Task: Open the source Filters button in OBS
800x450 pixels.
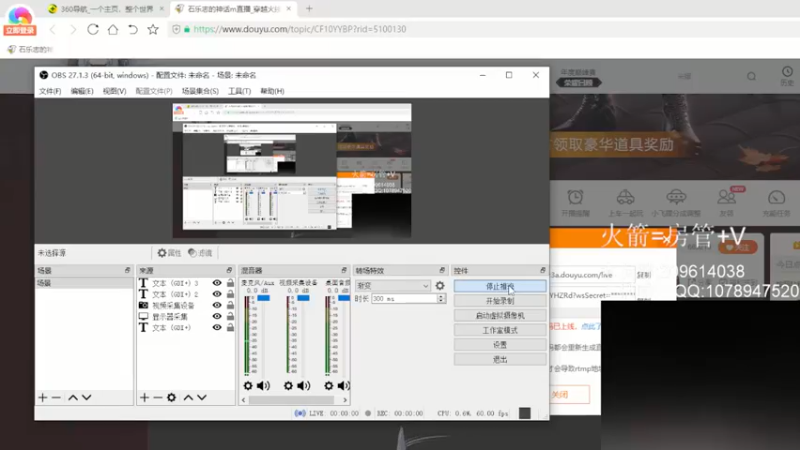Action: [200, 253]
